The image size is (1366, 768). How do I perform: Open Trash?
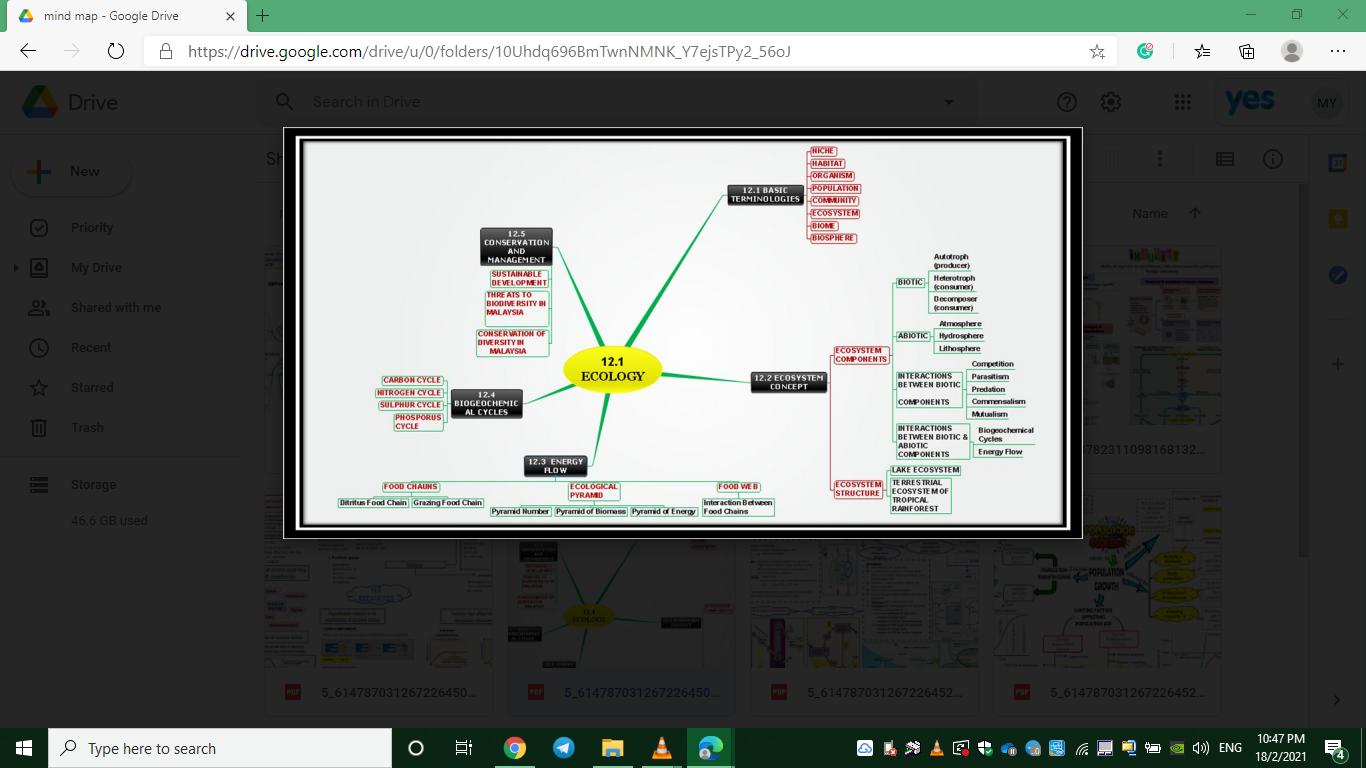[x=87, y=428]
